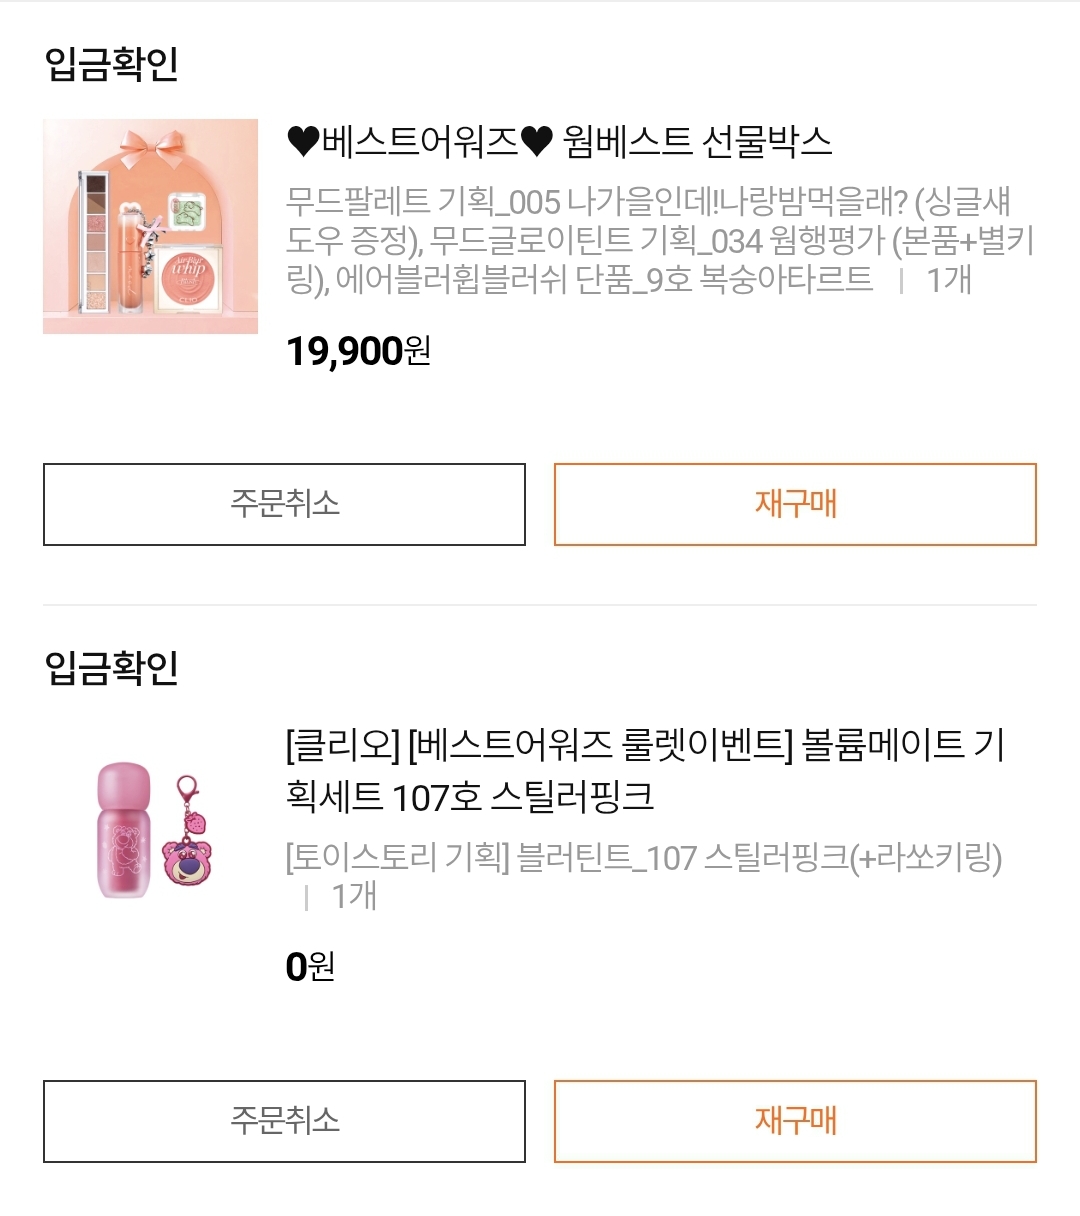Click the [토이스토리 기획] 블러틴트_107 option text
This screenshot has width=1080, height=1216.
click(643, 858)
